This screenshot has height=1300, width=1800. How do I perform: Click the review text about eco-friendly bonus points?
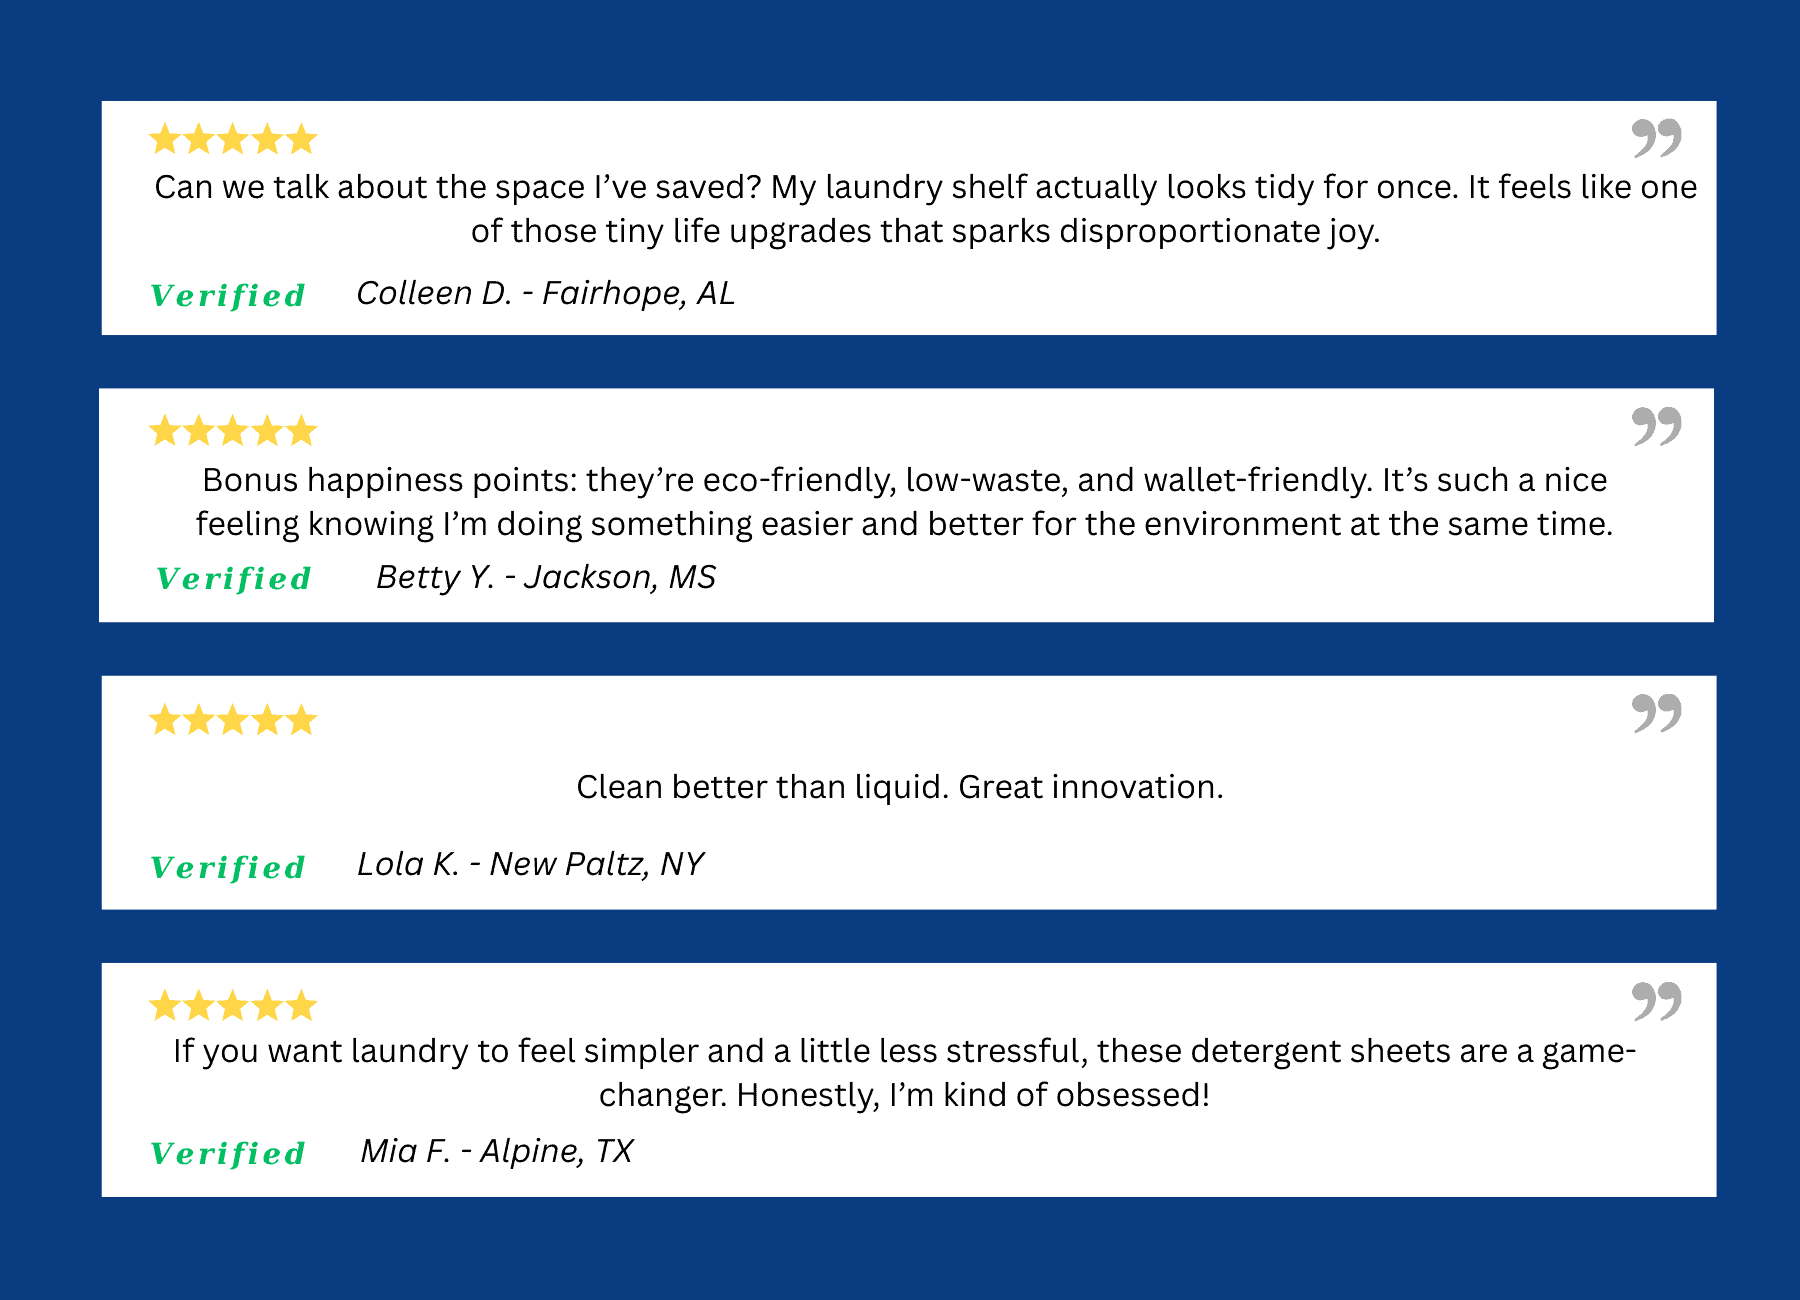904,502
